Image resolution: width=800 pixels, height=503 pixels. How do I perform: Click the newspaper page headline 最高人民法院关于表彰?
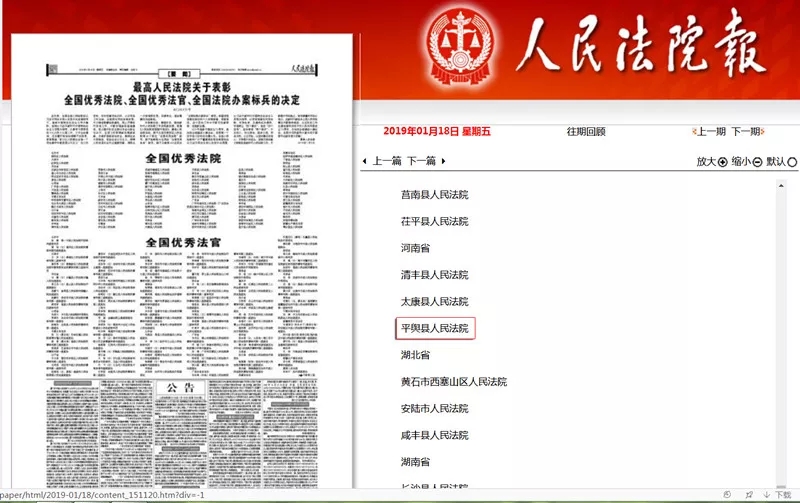[182, 87]
